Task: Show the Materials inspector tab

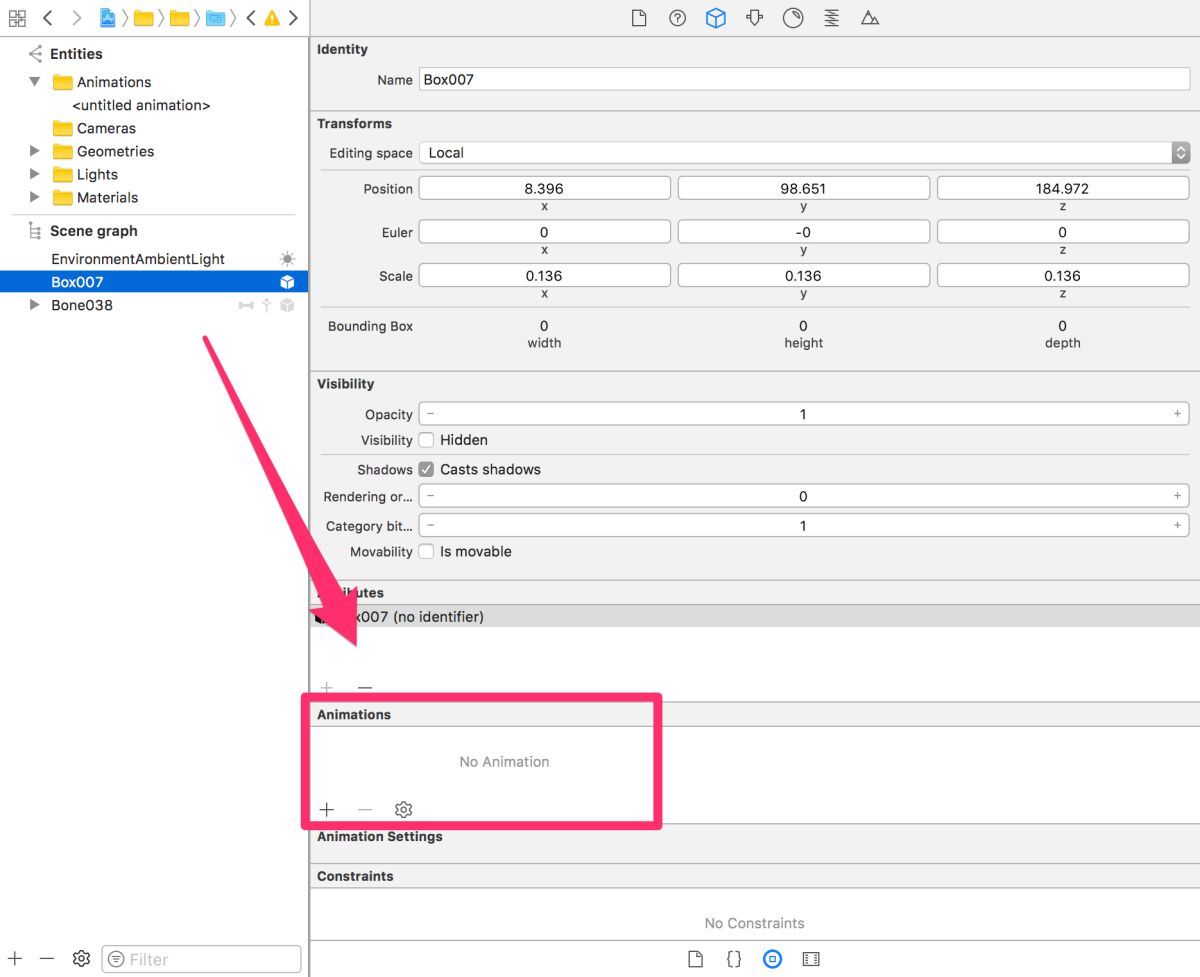Action: click(793, 18)
